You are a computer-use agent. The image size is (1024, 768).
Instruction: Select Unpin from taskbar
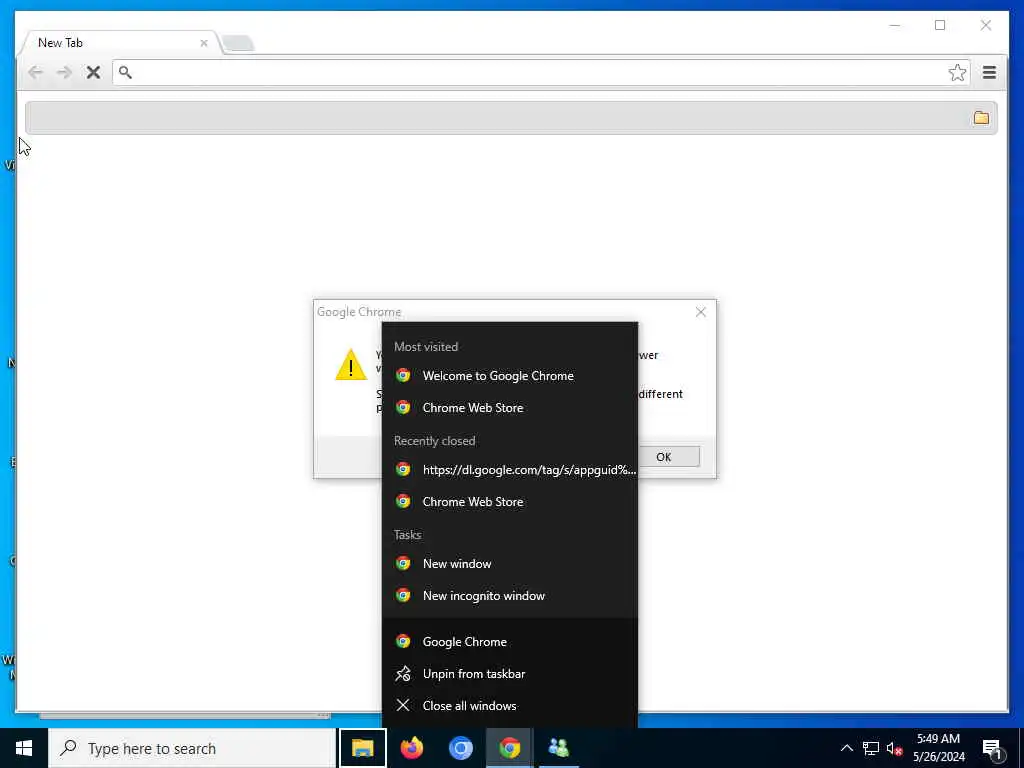510,673
